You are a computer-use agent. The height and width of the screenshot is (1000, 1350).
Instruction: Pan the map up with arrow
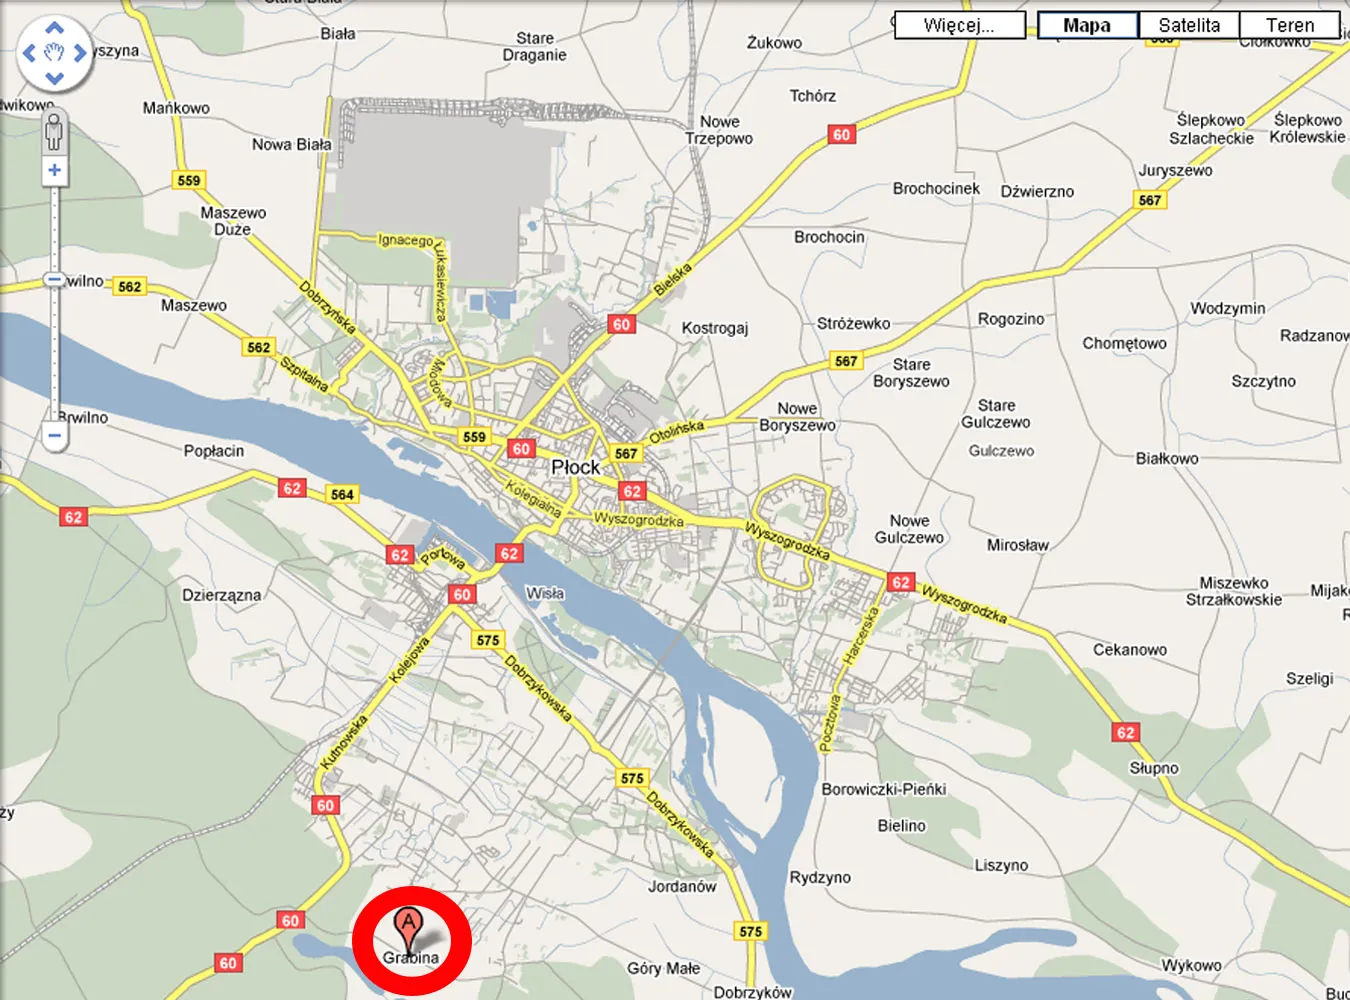(55, 28)
